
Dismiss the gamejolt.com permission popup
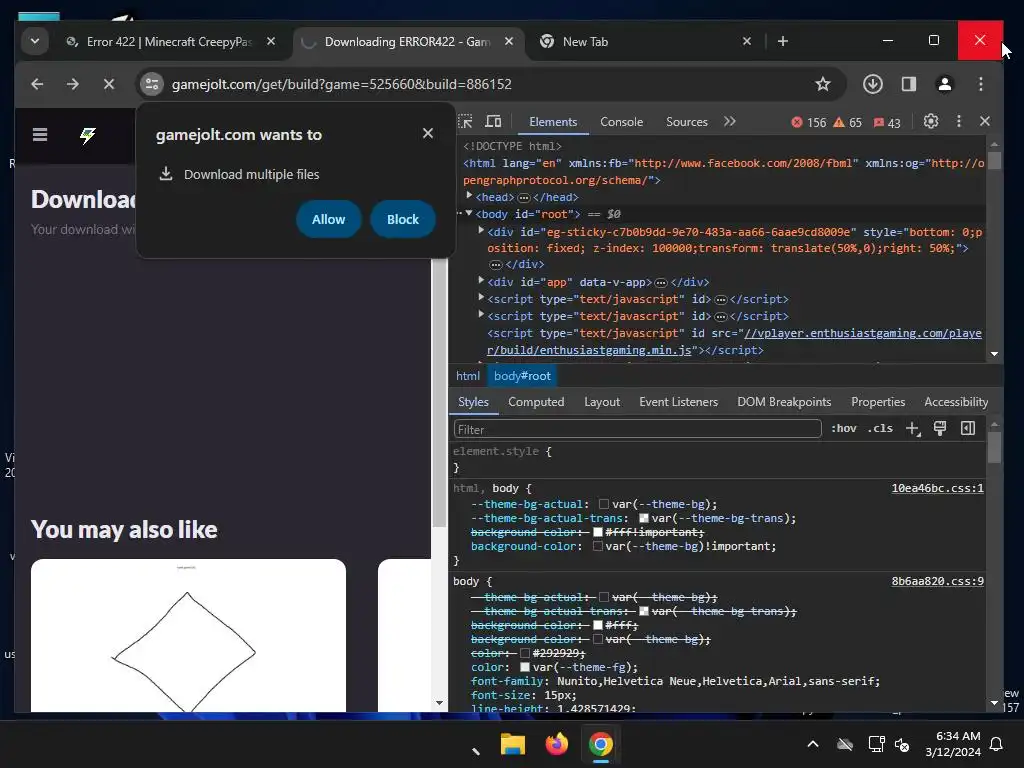(x=428, y=133)
